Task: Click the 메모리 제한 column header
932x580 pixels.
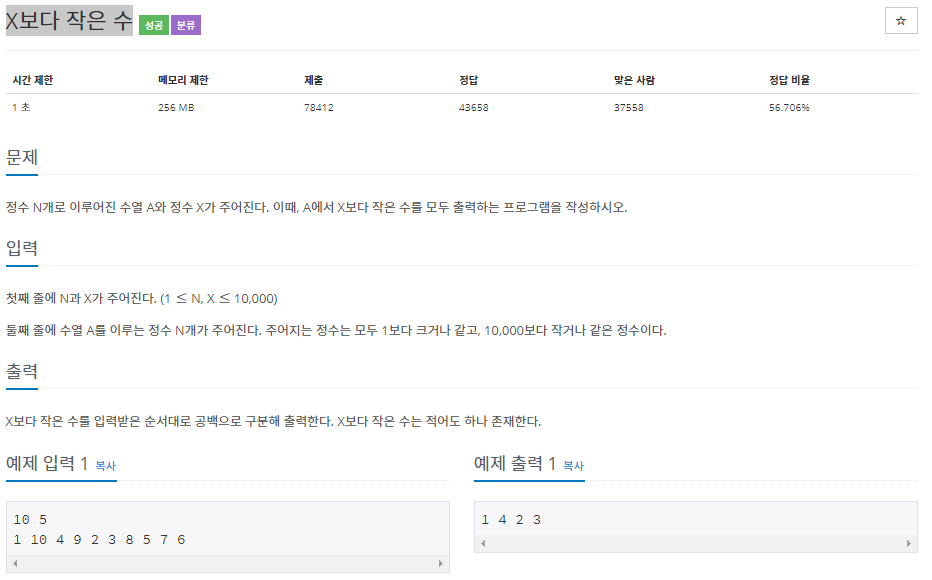Action: [183, 80]
